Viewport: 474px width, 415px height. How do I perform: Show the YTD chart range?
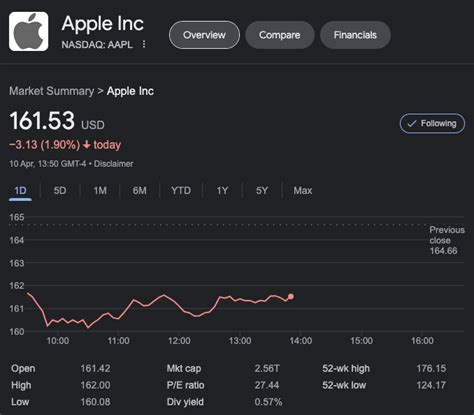(181, 191)
